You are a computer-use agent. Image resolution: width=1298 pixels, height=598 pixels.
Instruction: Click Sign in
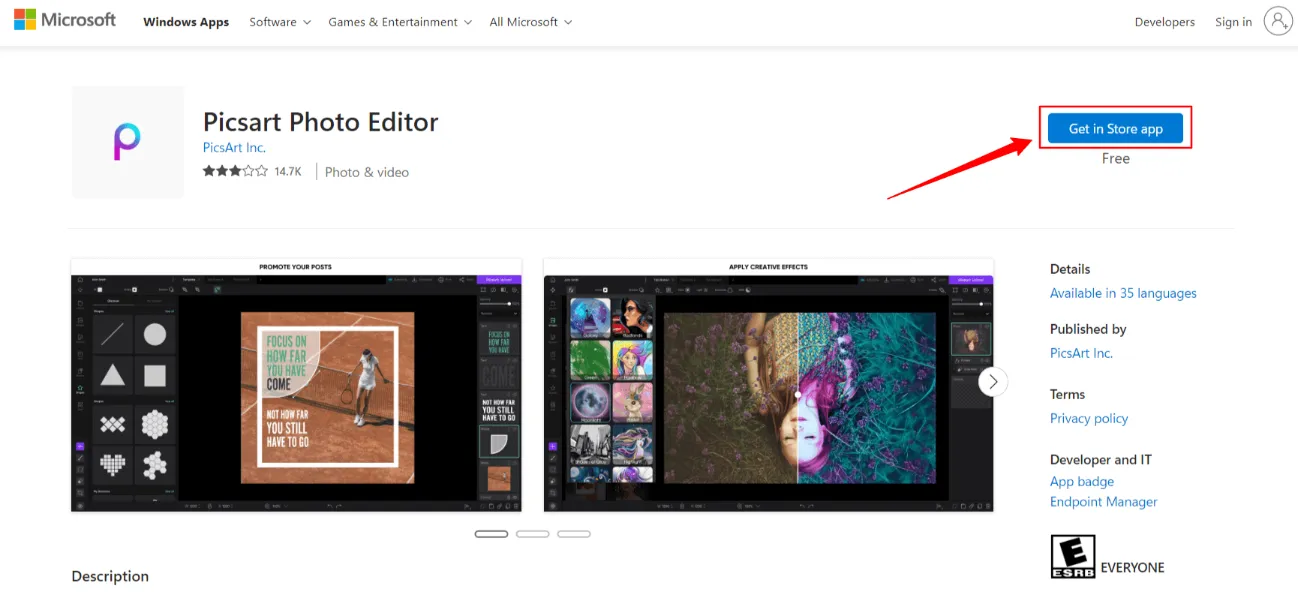pyautogui.click(x=1233, y=22)
